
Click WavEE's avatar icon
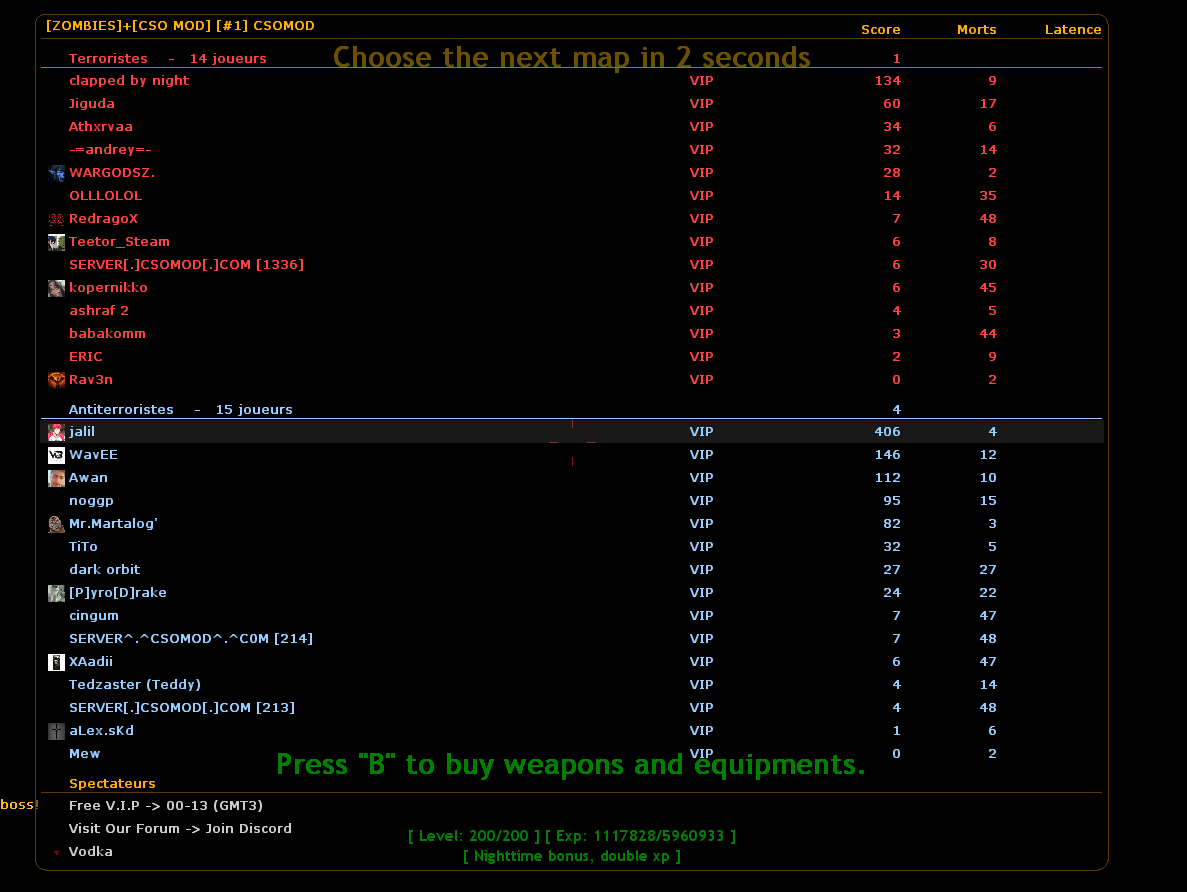tap(56, 455)
